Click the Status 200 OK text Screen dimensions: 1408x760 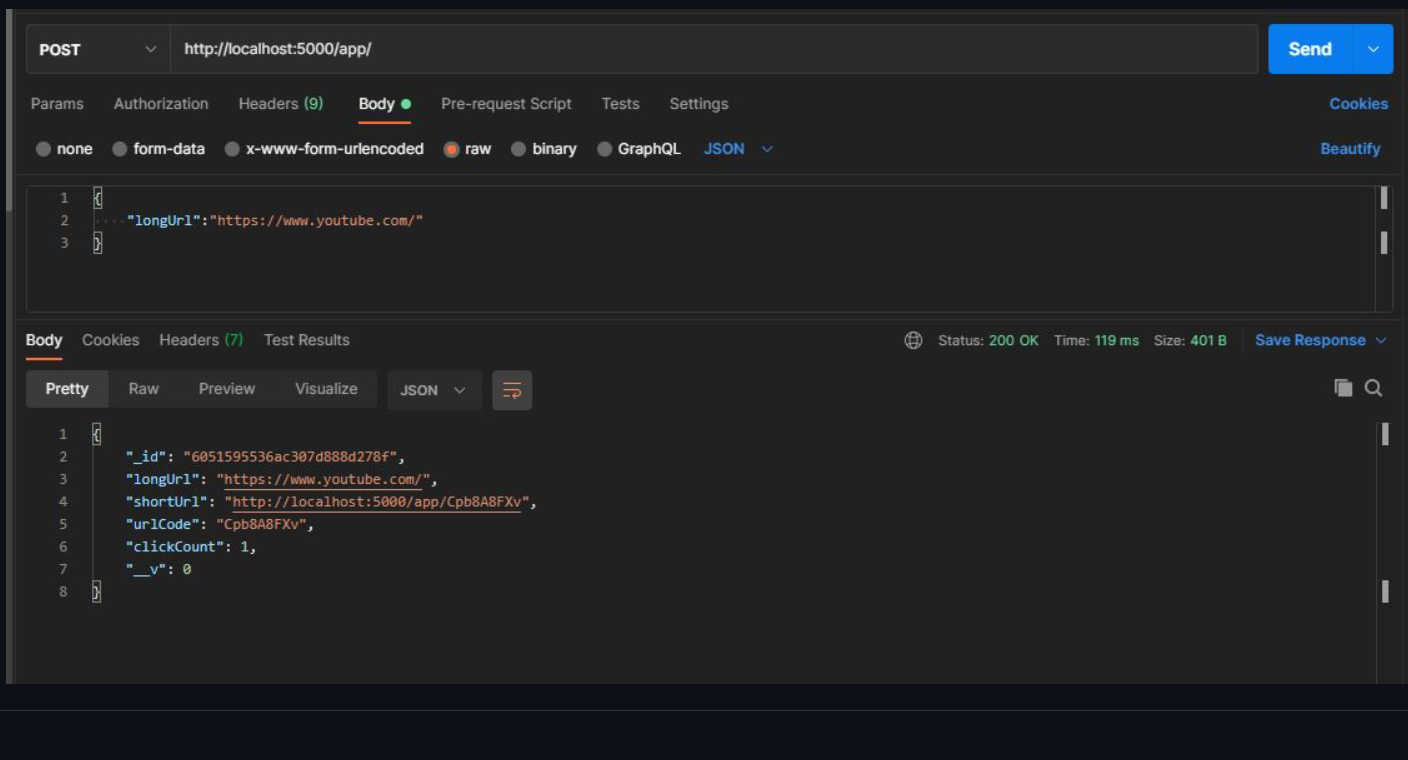[988, 340]
